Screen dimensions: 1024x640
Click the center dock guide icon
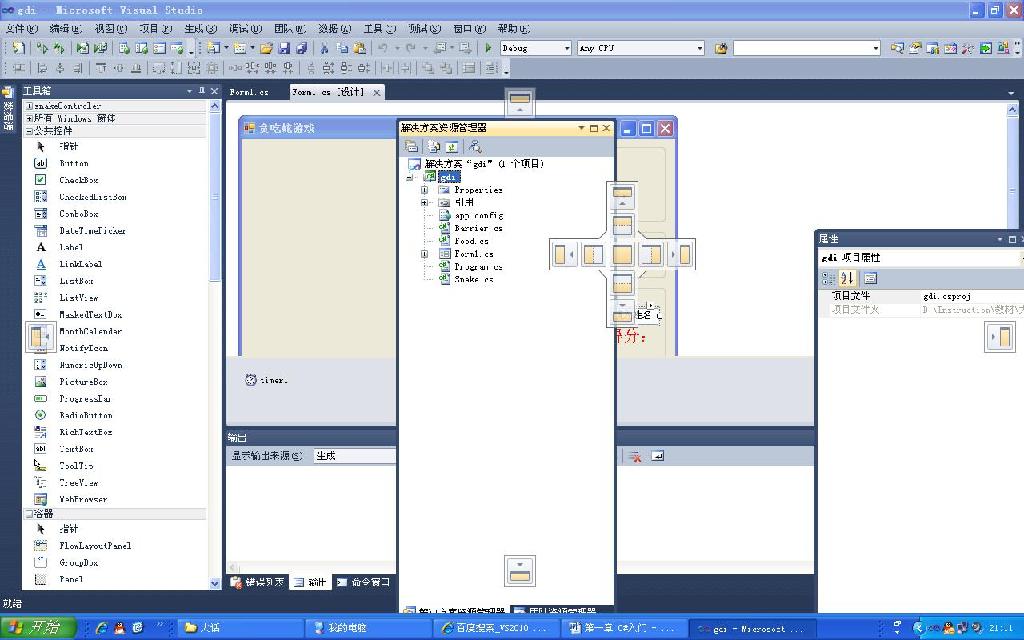coord(622,255)
